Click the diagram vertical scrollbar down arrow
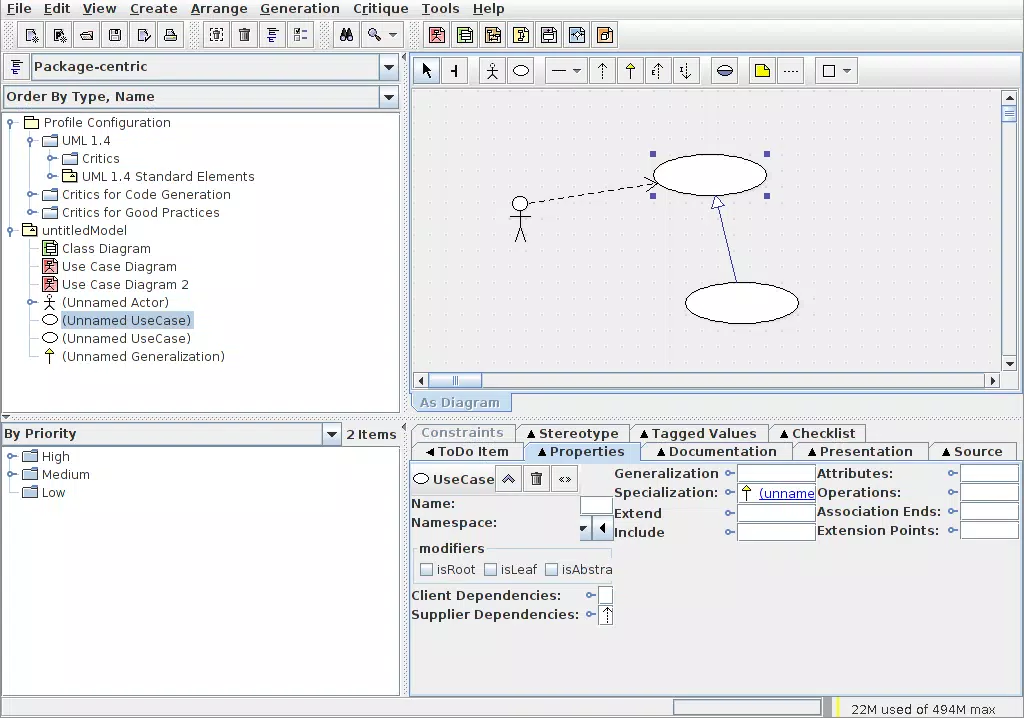Viewport: 1024px width, 718px height. [x=1009, y=364]
